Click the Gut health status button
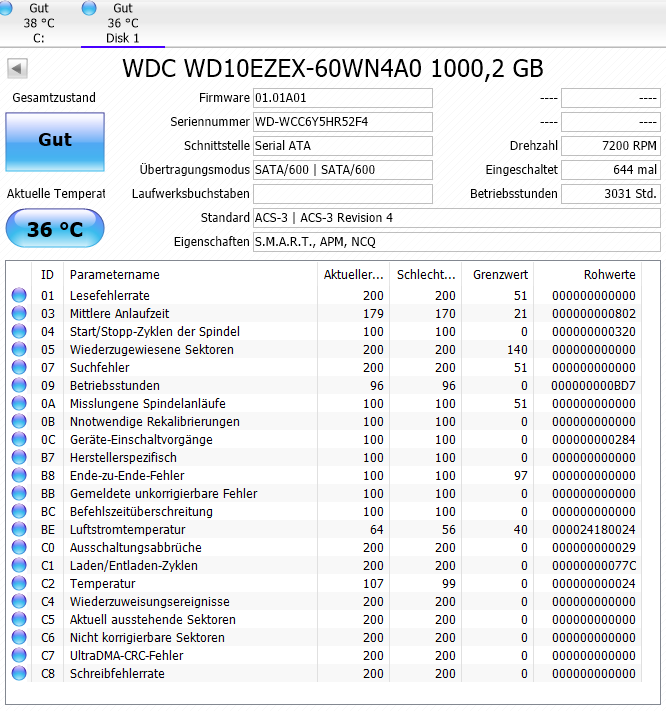Screen dimensions: 666x711 [55, 141]
